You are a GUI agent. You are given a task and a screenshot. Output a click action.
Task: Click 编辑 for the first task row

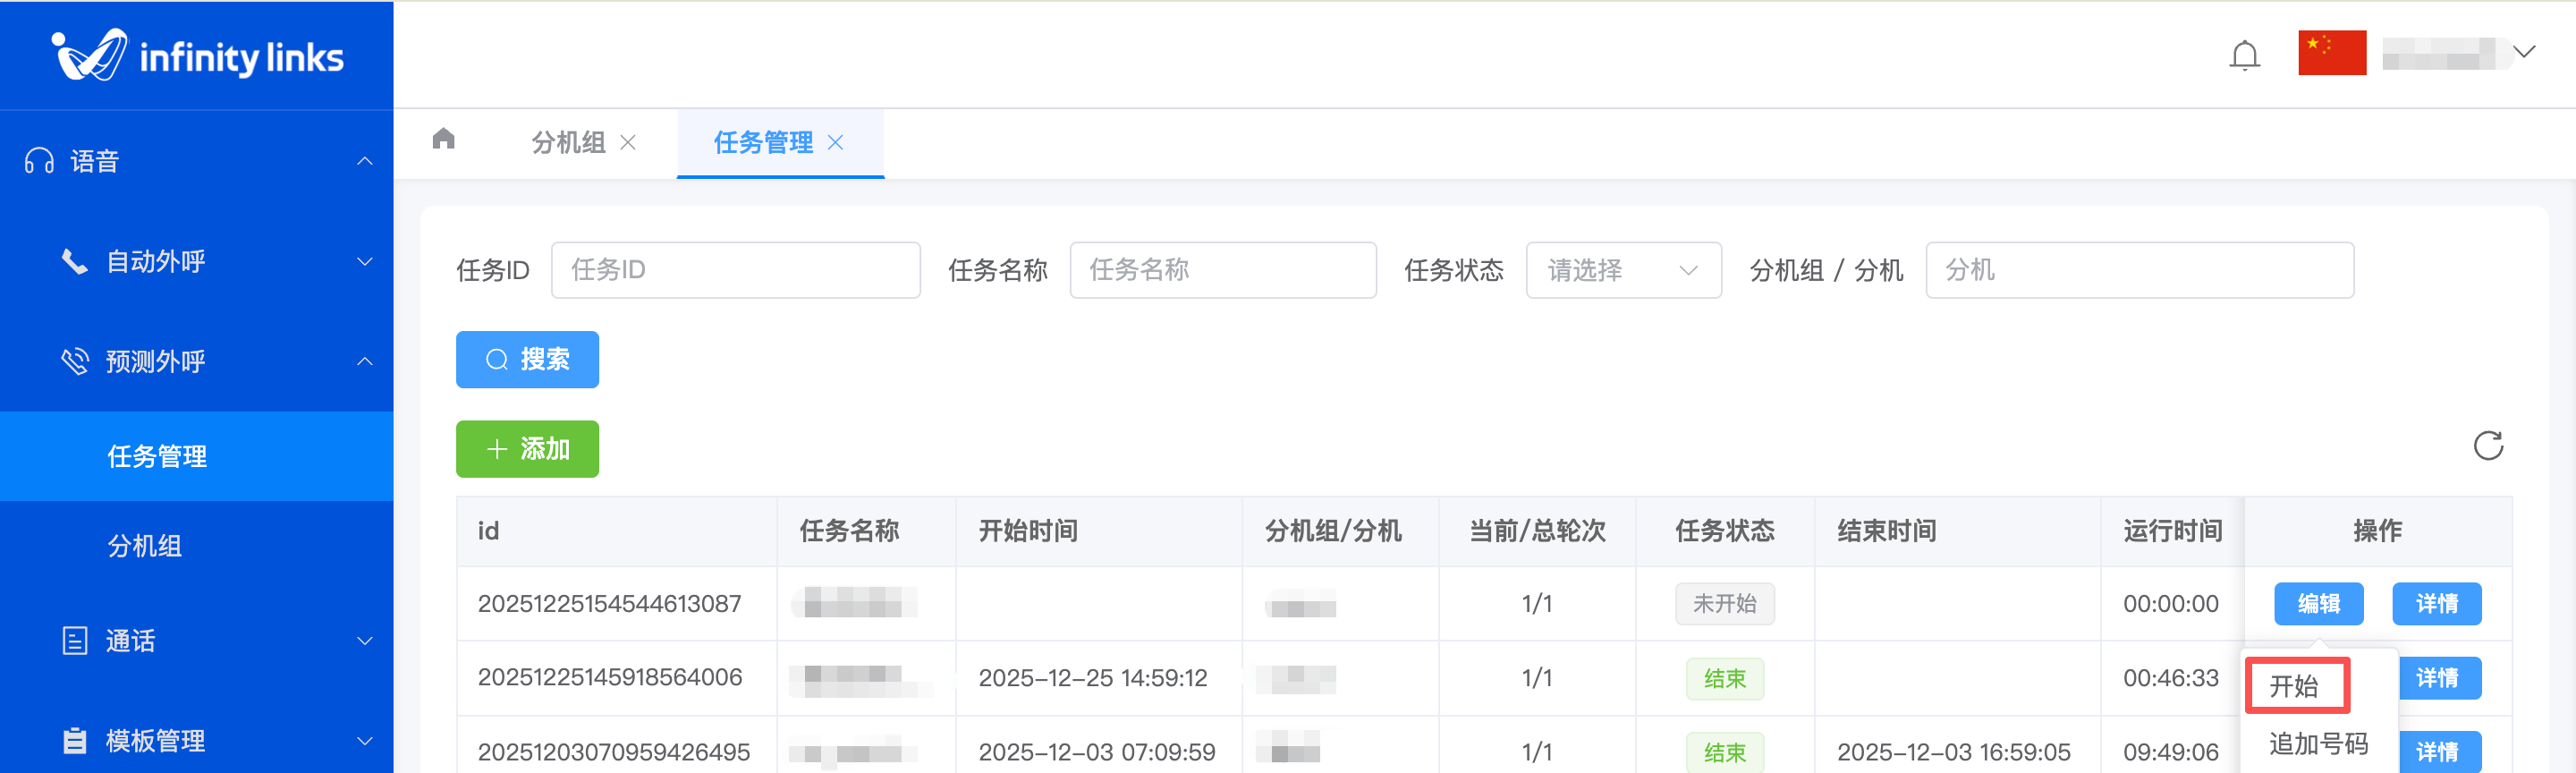point(2317,604)
